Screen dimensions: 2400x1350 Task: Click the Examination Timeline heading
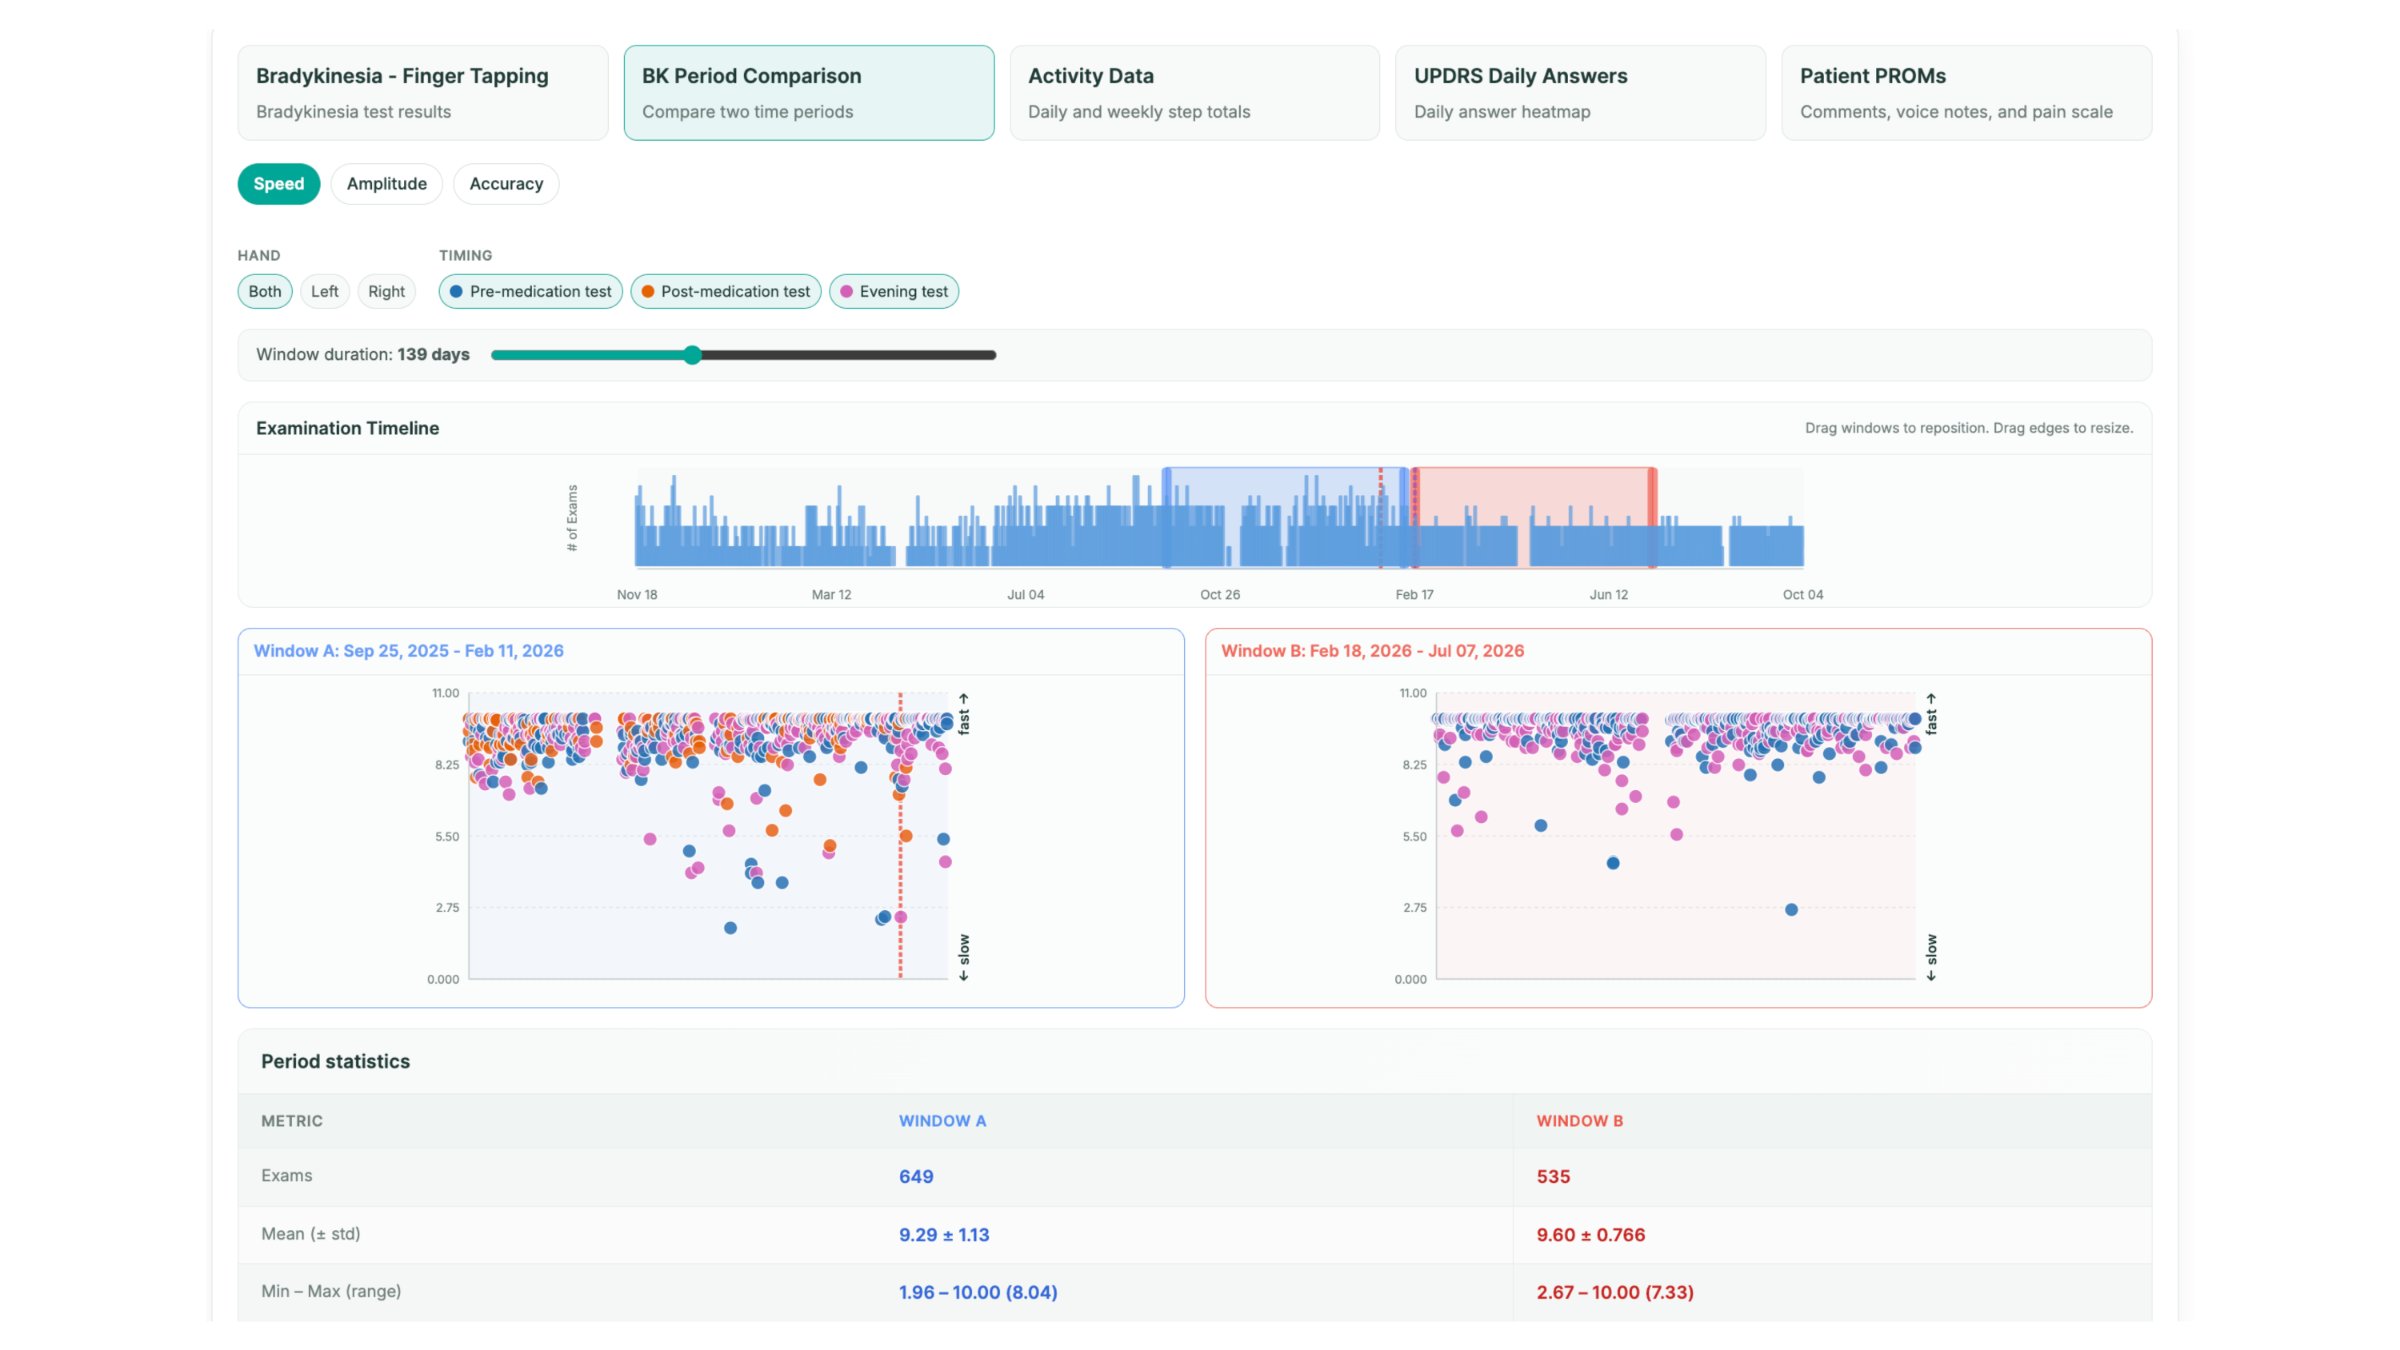coord(347,428)
